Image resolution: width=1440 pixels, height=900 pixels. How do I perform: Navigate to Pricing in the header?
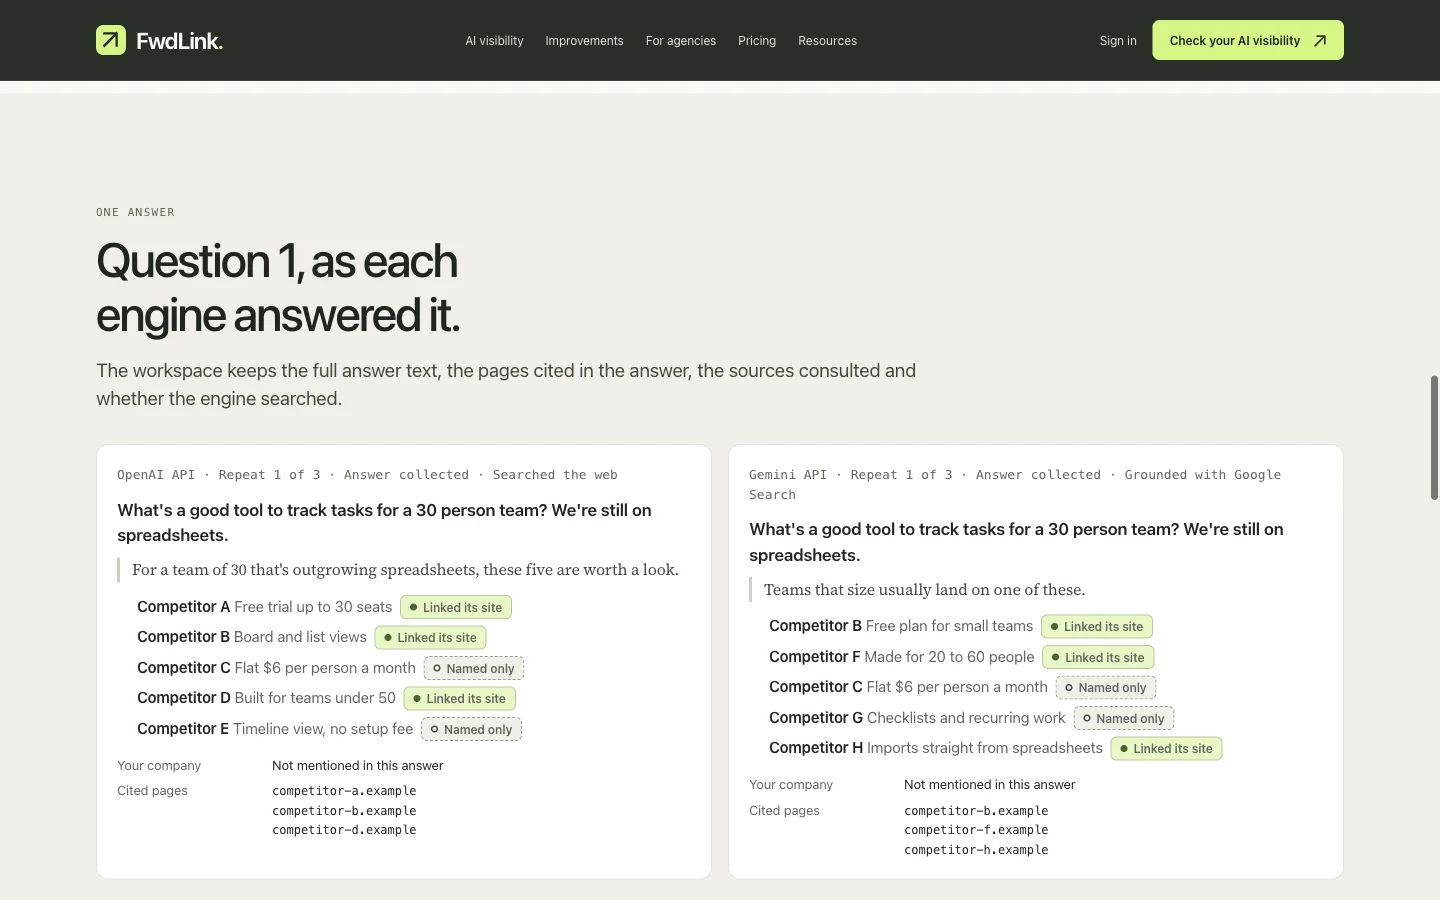tap(757, 41)
